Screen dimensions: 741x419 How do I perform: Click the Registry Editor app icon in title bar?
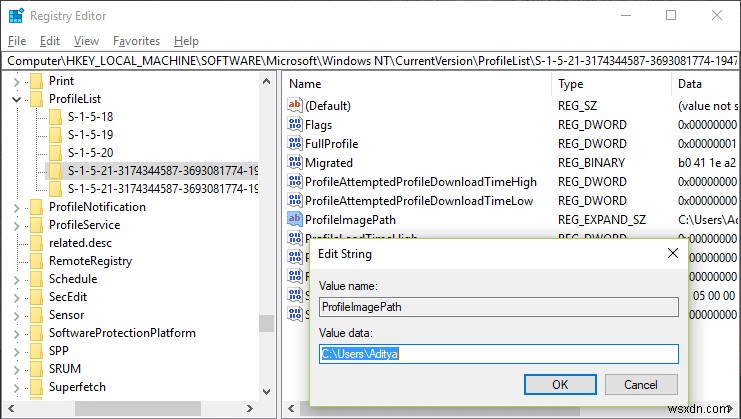pos(15,15)
